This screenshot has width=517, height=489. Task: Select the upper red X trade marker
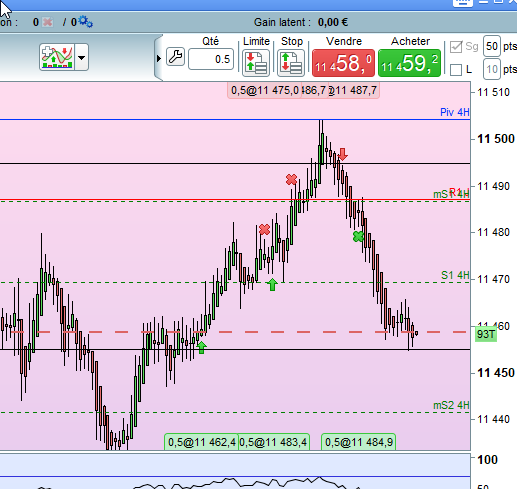[291, 180]
